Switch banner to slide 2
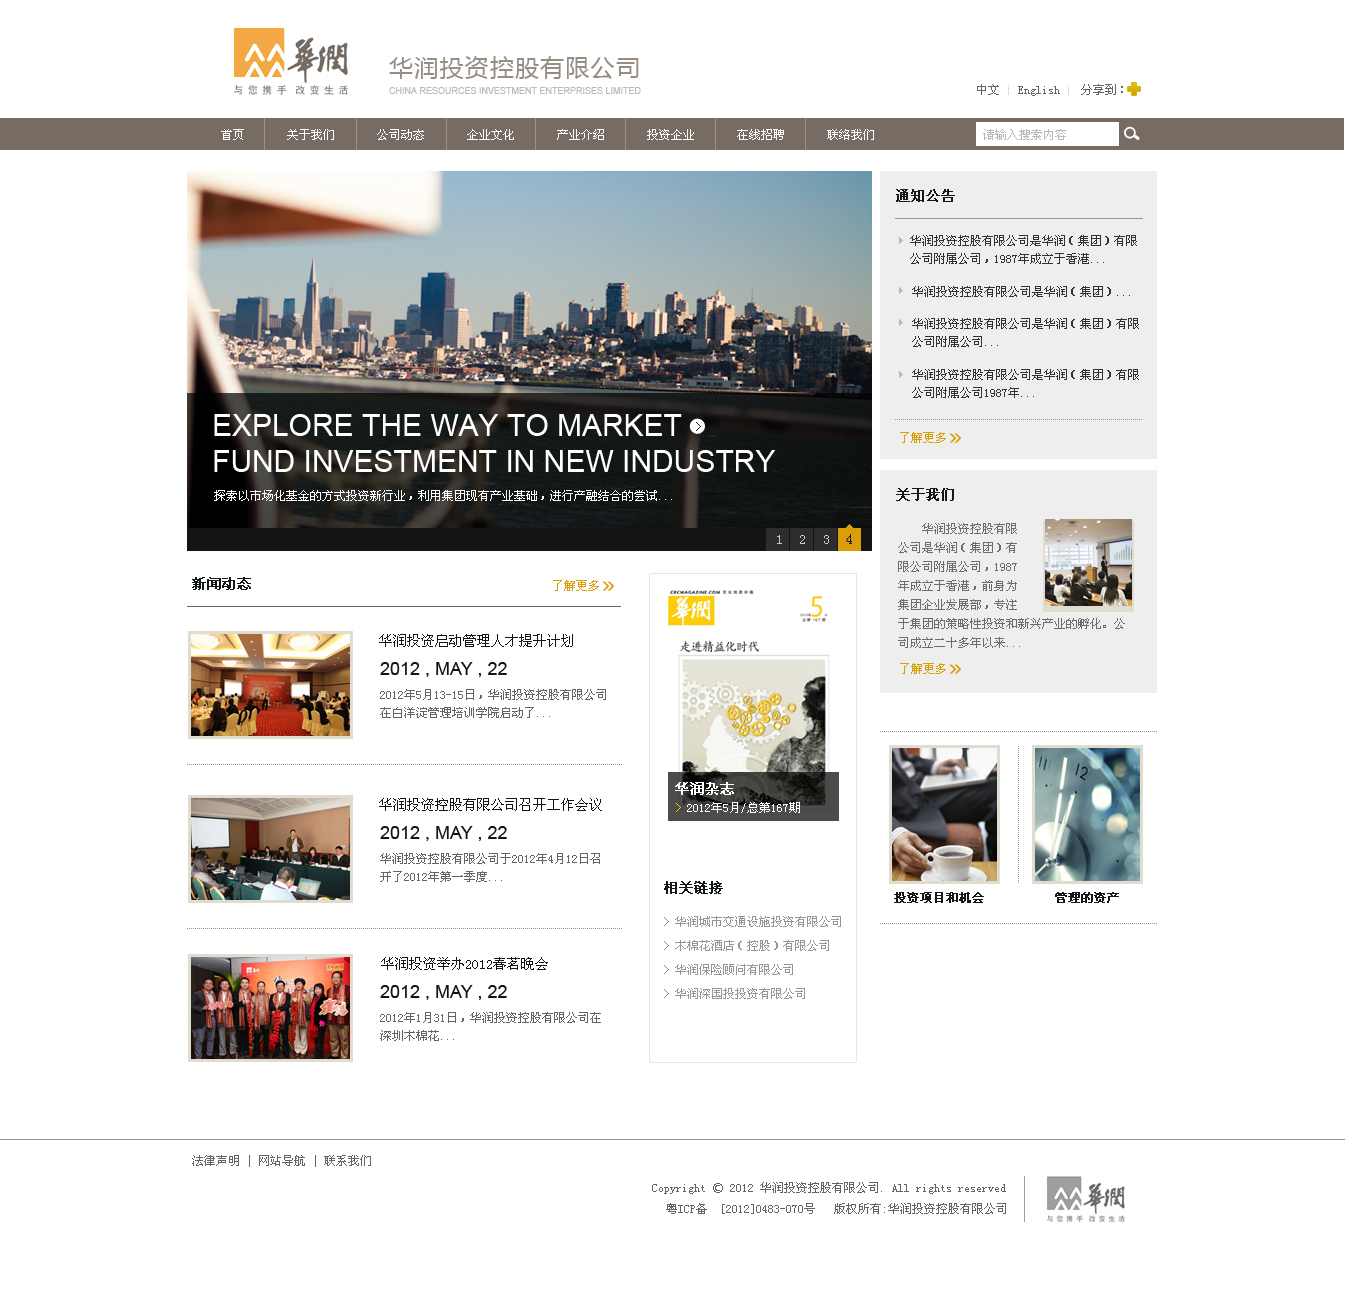Screen dimensions: 1345x1300 click(x=802, y=539)
